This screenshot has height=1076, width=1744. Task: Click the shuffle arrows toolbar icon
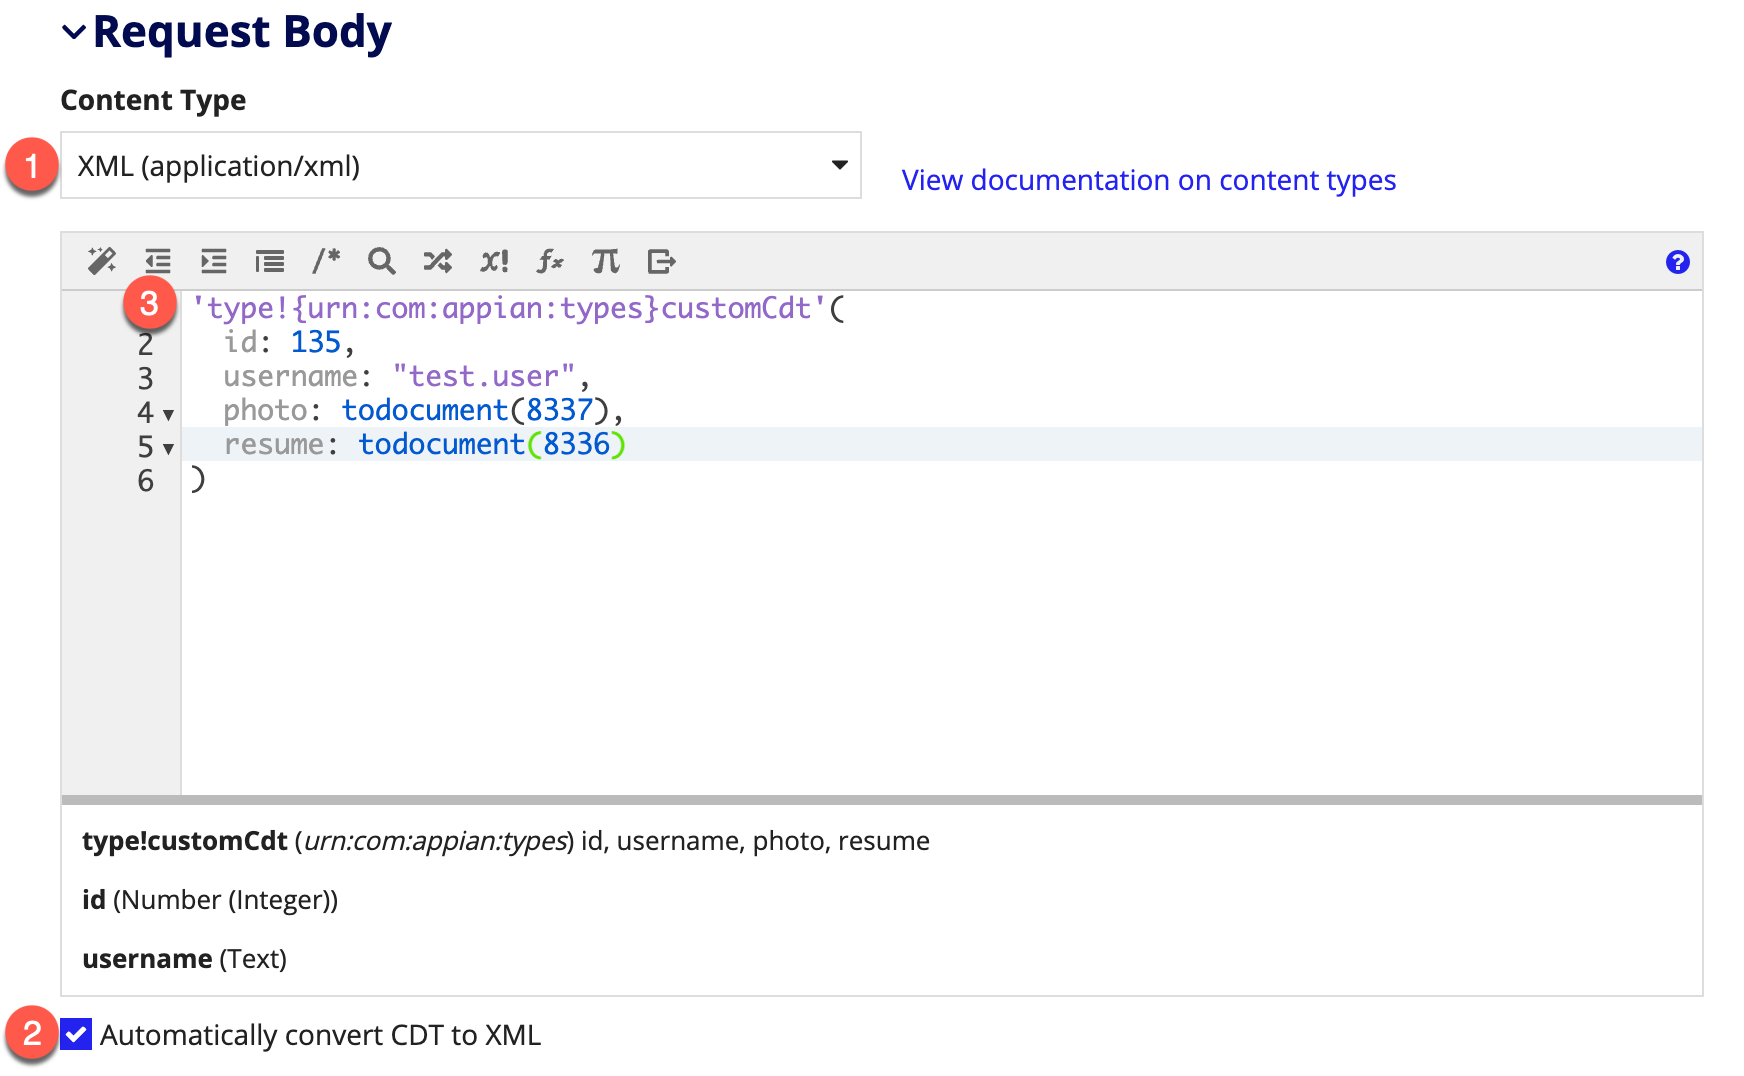click(437, 261)
